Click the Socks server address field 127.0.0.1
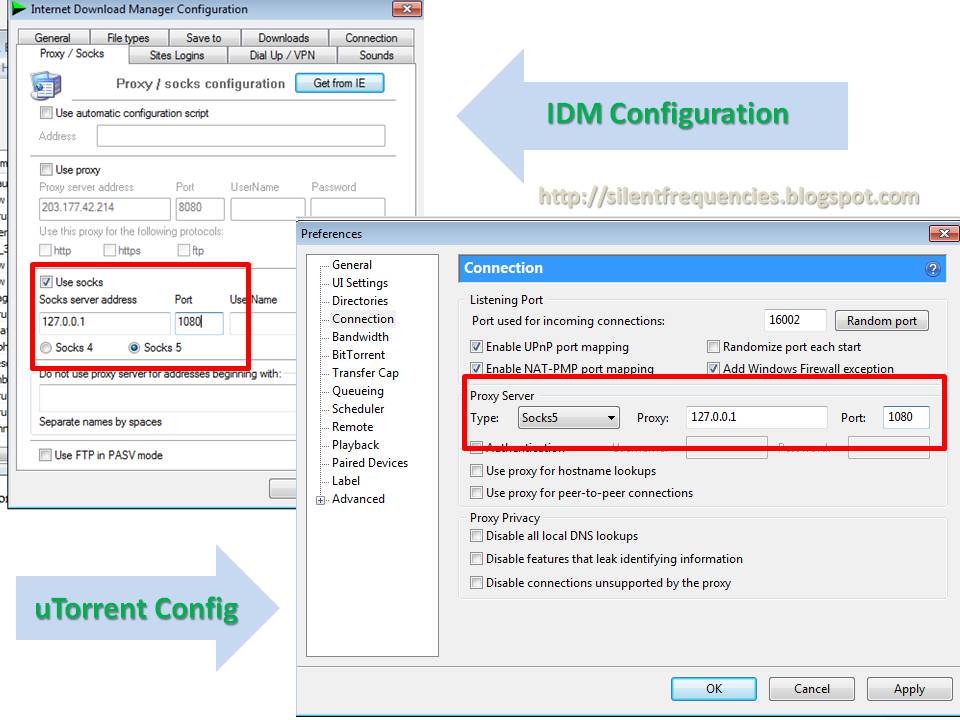Viewport: 960px width, 720px height. tap(105, 323)
